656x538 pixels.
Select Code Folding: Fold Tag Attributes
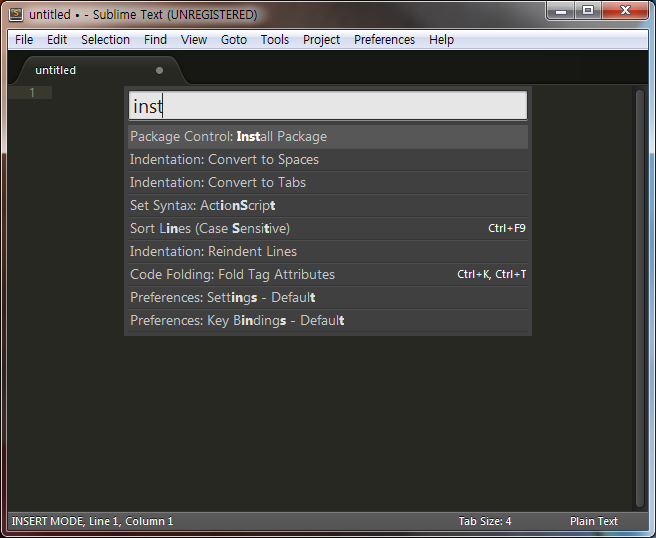click(x=328, y=274)
